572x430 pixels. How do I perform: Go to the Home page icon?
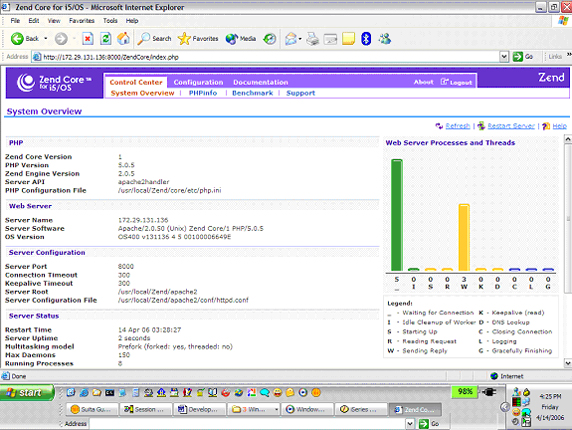pos(123,39)
